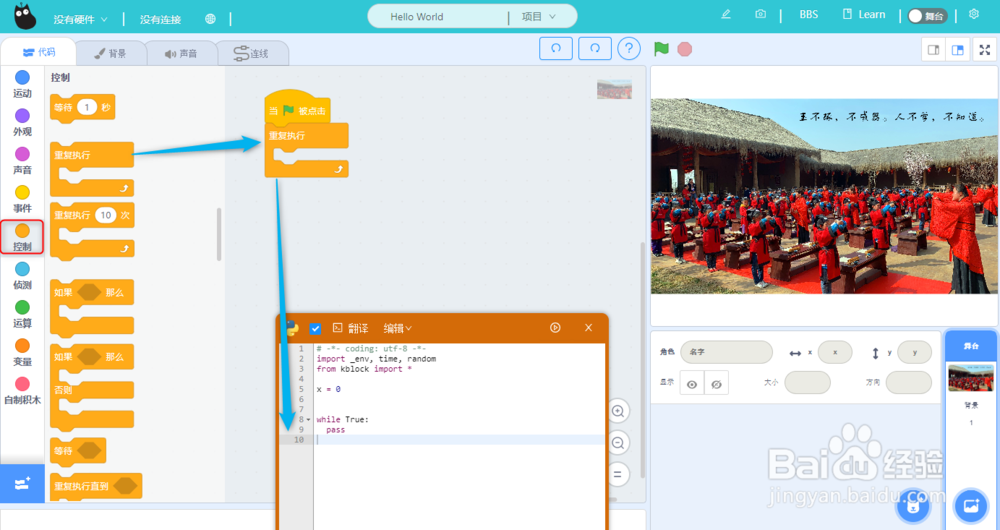Open the 编辑 edit dropdown
Screen dimensions: 1000x530
397,328
